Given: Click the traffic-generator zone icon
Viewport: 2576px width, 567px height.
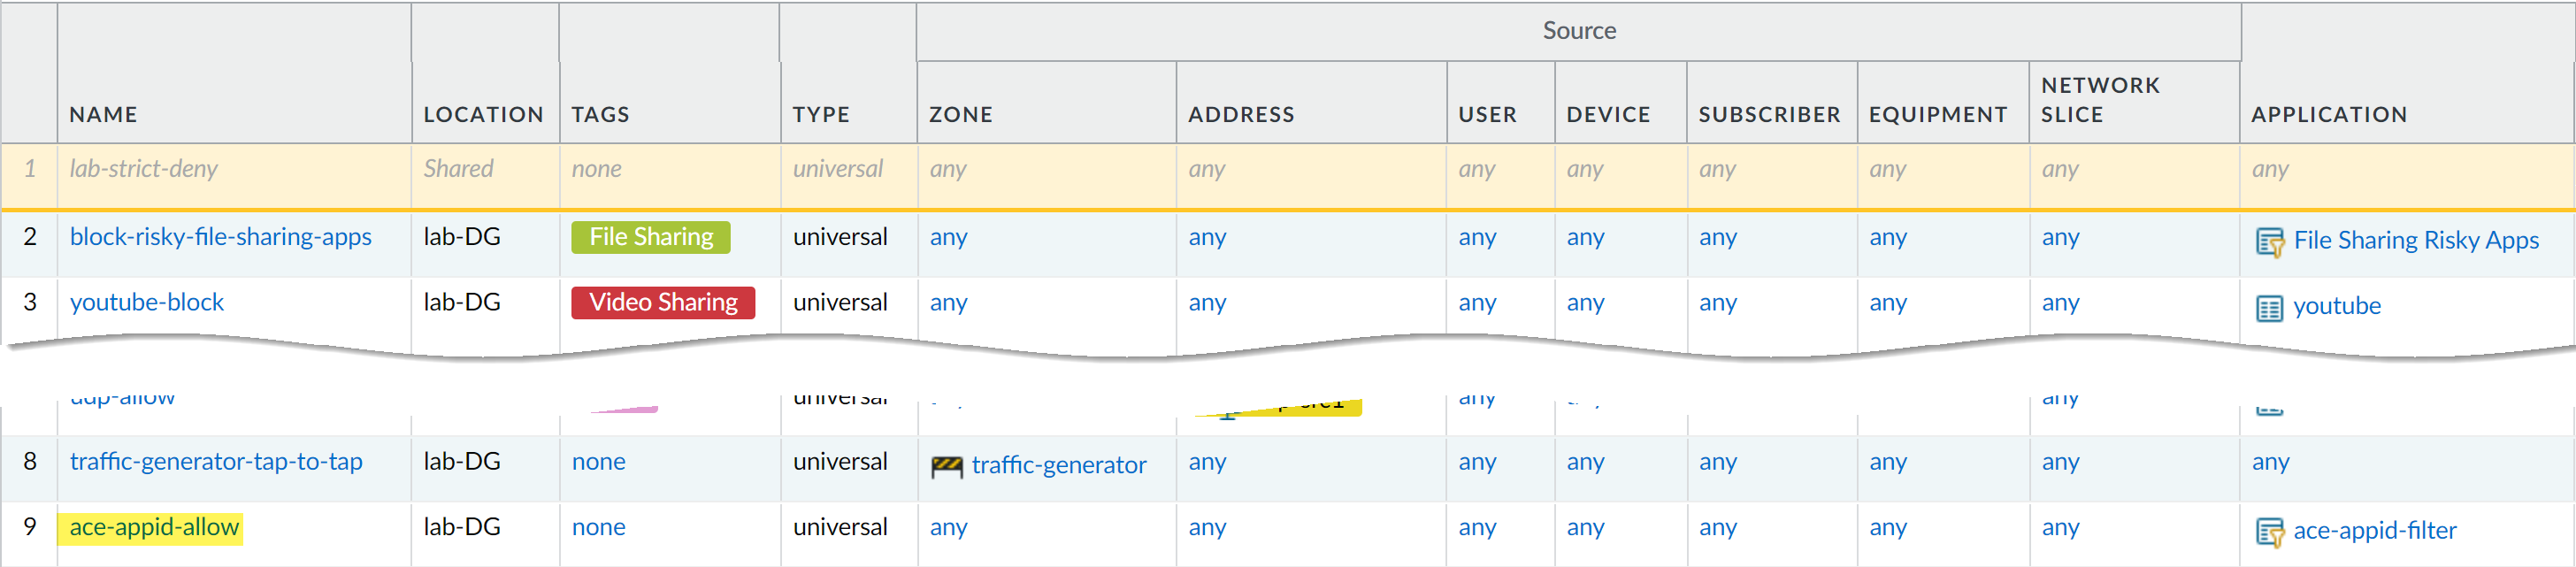Looking at the screenshot, I should (946, 466).
